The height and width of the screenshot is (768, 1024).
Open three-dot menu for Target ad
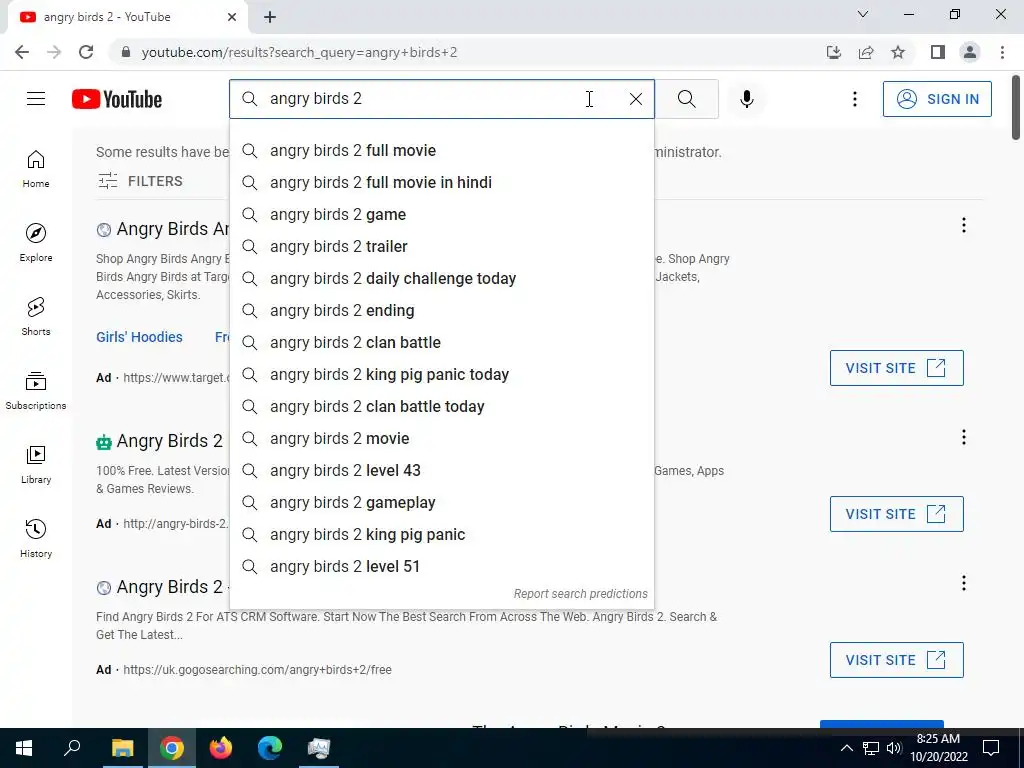[963, 225]
